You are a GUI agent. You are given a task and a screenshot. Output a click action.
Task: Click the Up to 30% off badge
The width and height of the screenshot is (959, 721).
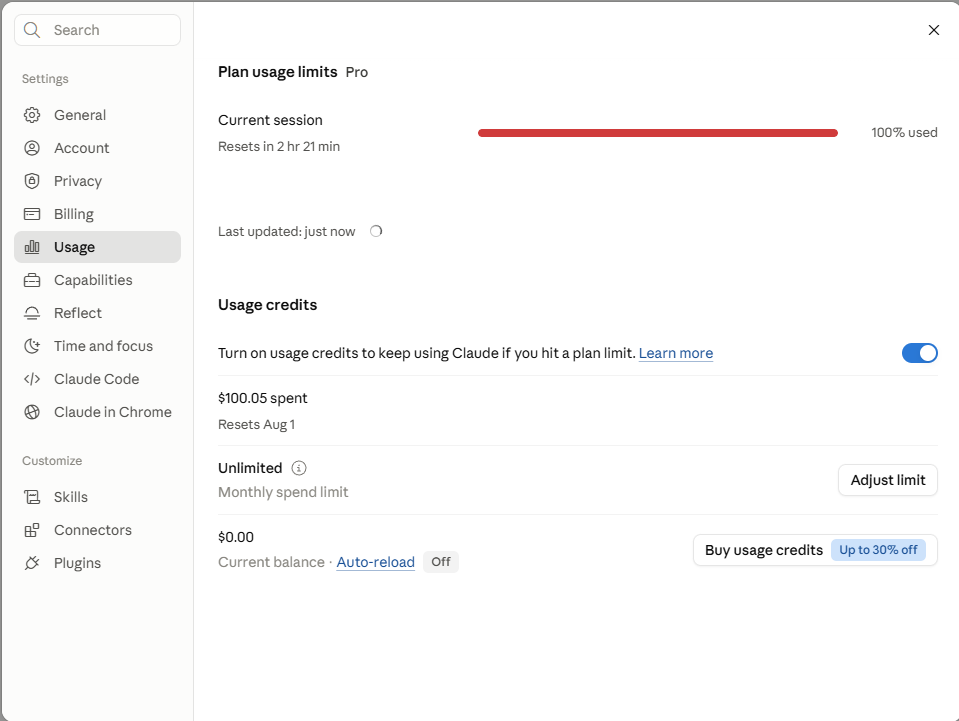878,550
